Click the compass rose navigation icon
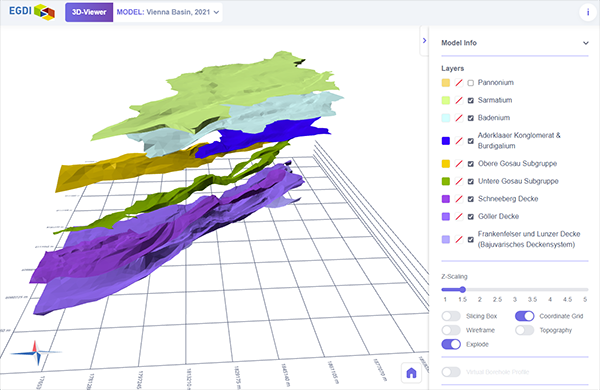The width and height of the screenshot is (600, 390). pyautogui.click(x=36, y=352)
